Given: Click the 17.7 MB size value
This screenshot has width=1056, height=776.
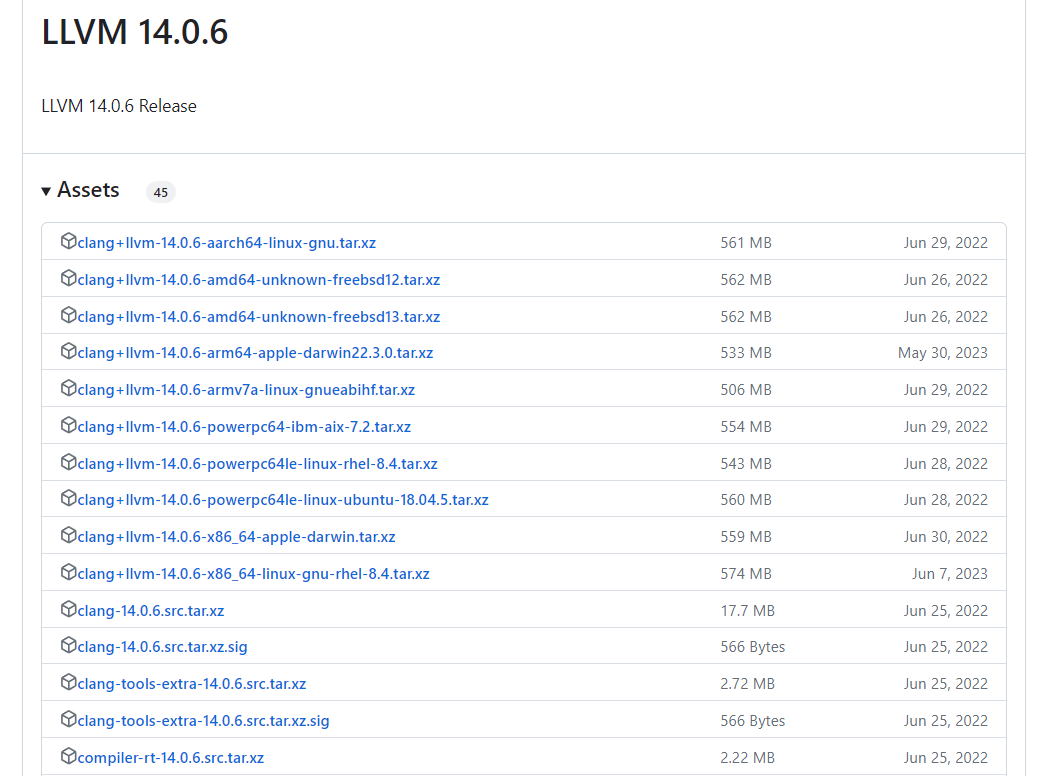Looking at the screenshot, I should [x=748, y=611].
